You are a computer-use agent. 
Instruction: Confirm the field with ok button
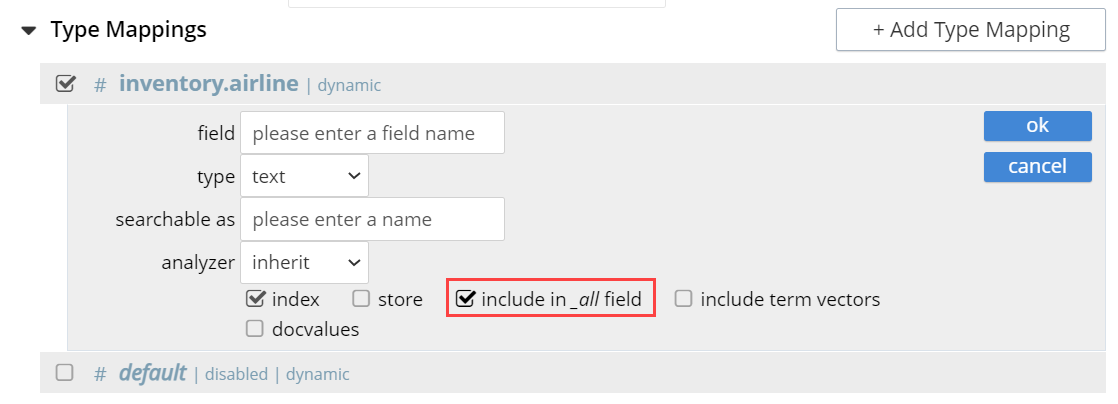1037,126
